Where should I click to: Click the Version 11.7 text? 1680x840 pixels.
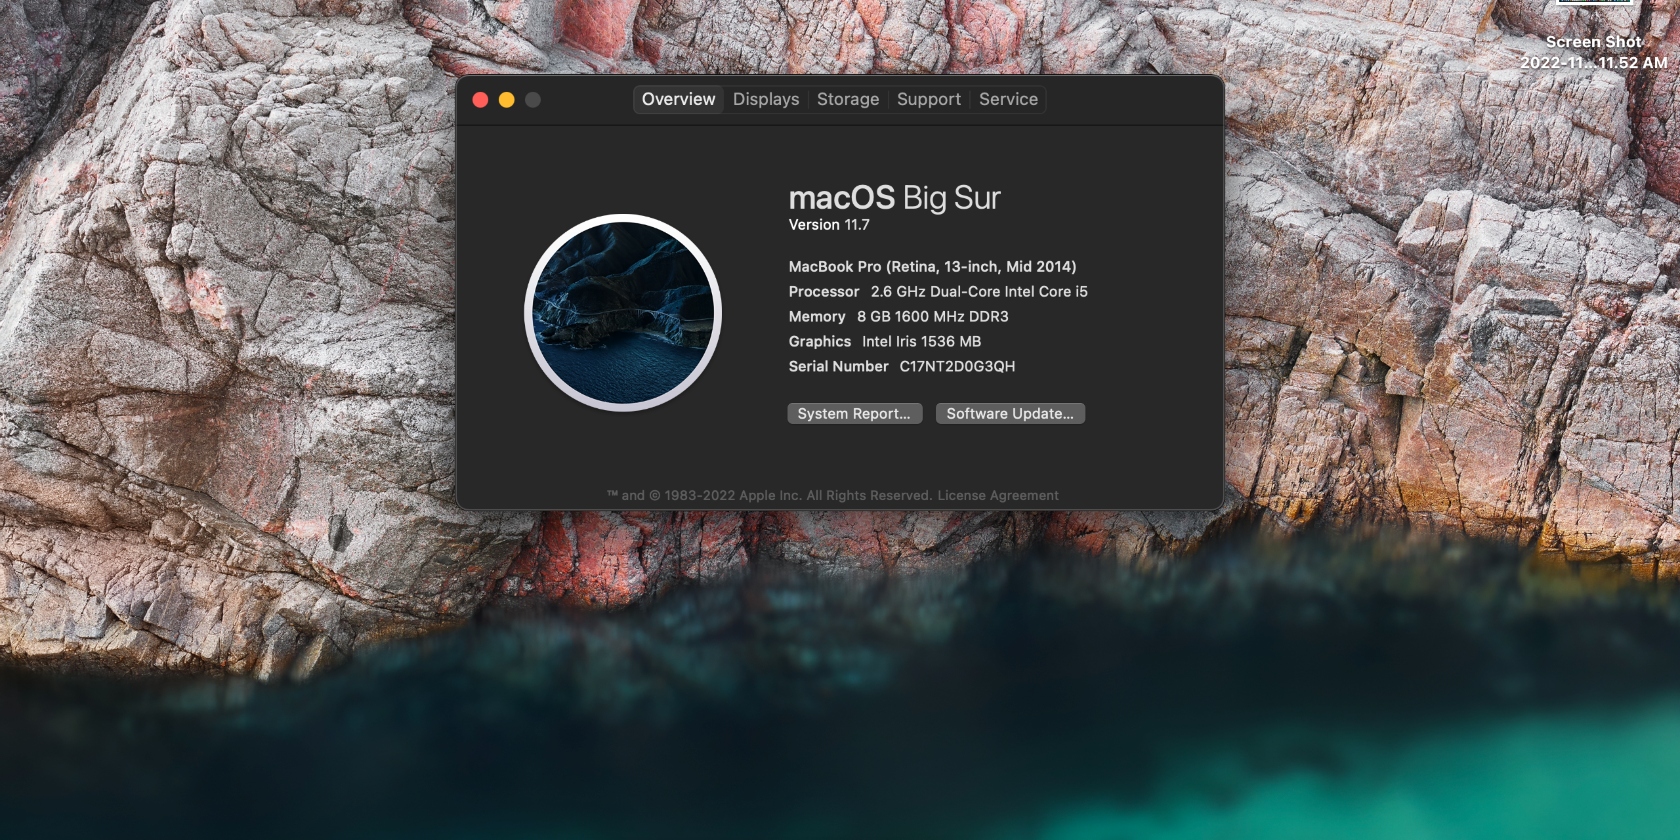[x=829, y=225]
